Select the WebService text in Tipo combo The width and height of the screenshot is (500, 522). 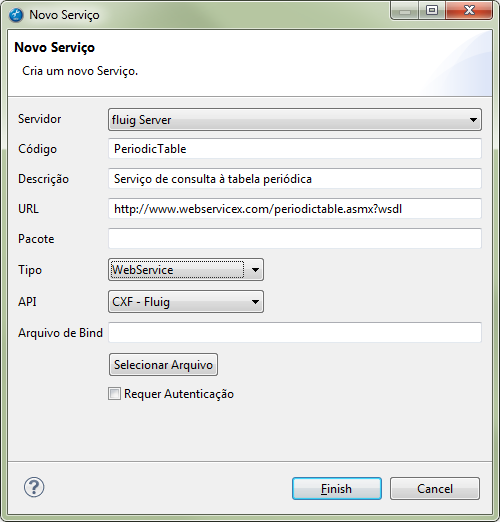[143, 270]
